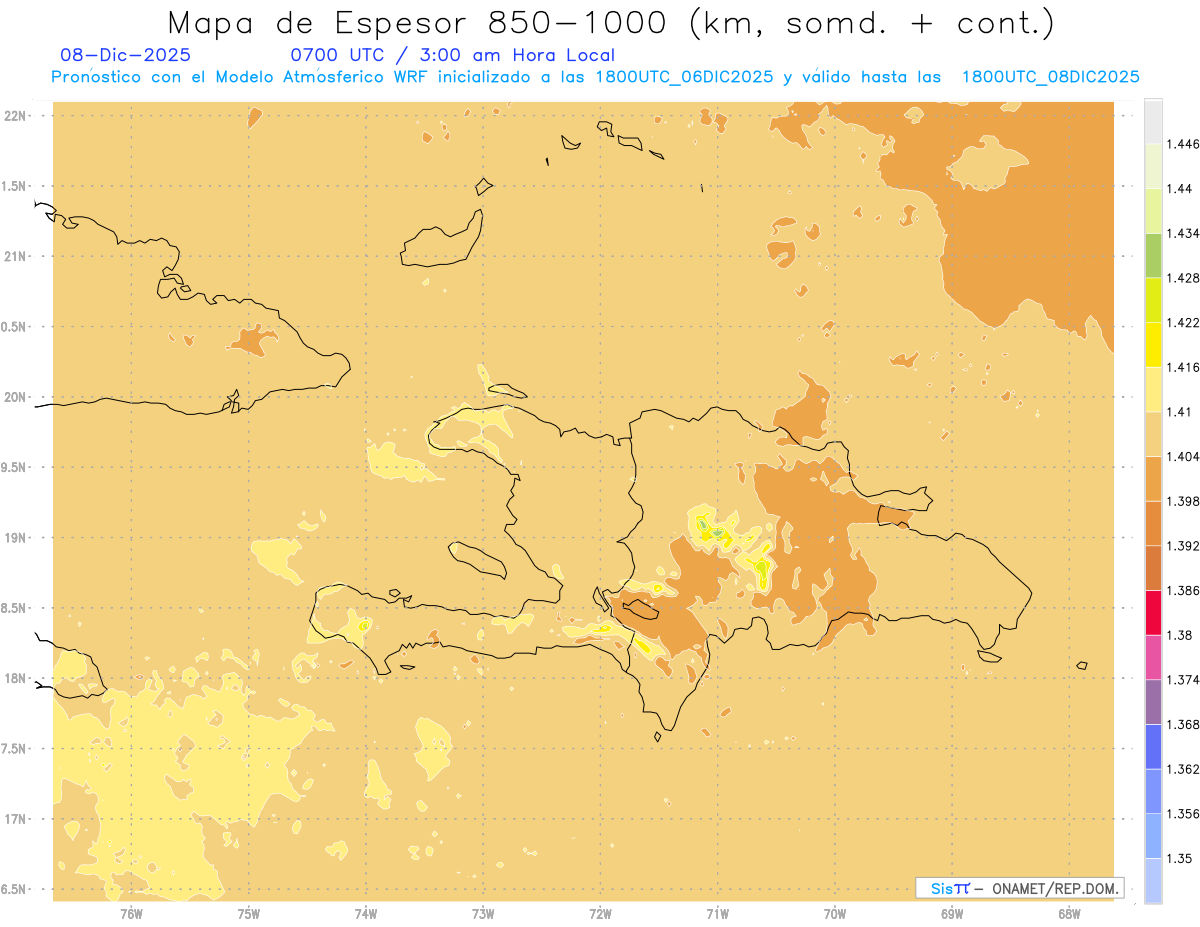Click the 68W longitude label
This screenshot has height=927, width=1200.
pos(1069,914)
